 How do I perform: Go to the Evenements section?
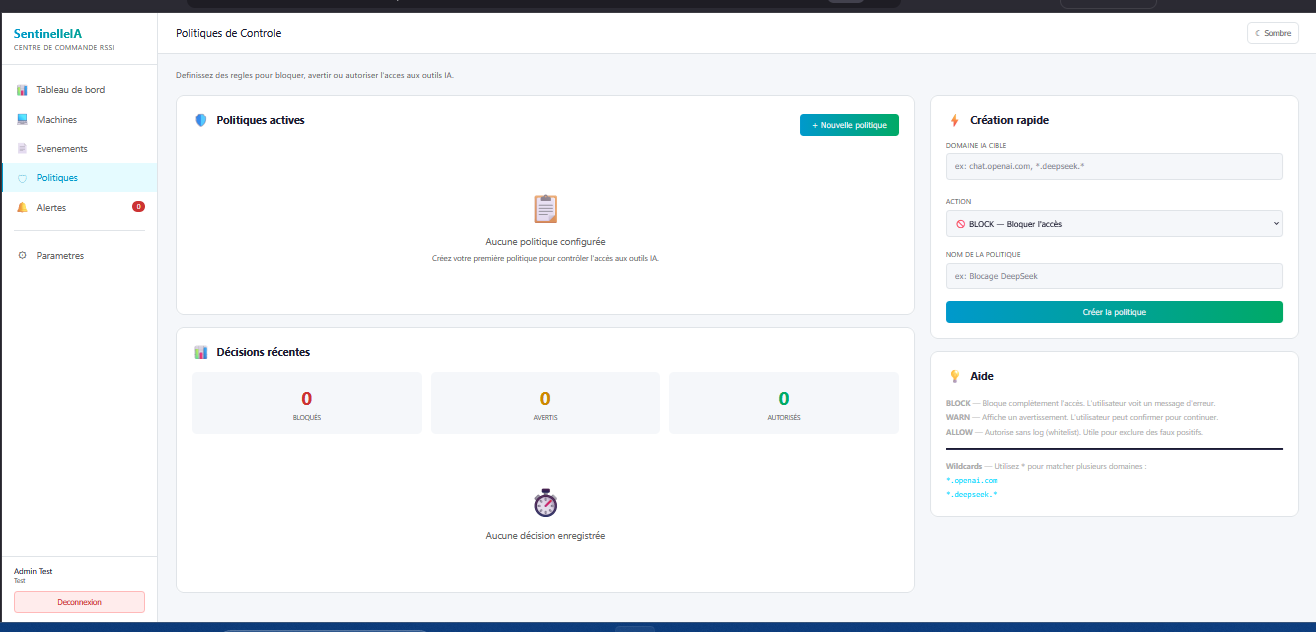click(x=62, y=149)
